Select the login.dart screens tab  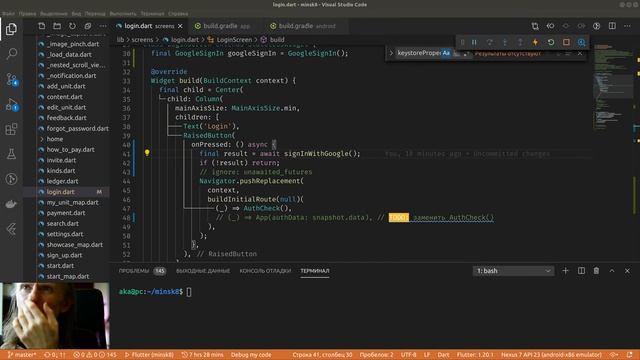(x=149, y=26)
